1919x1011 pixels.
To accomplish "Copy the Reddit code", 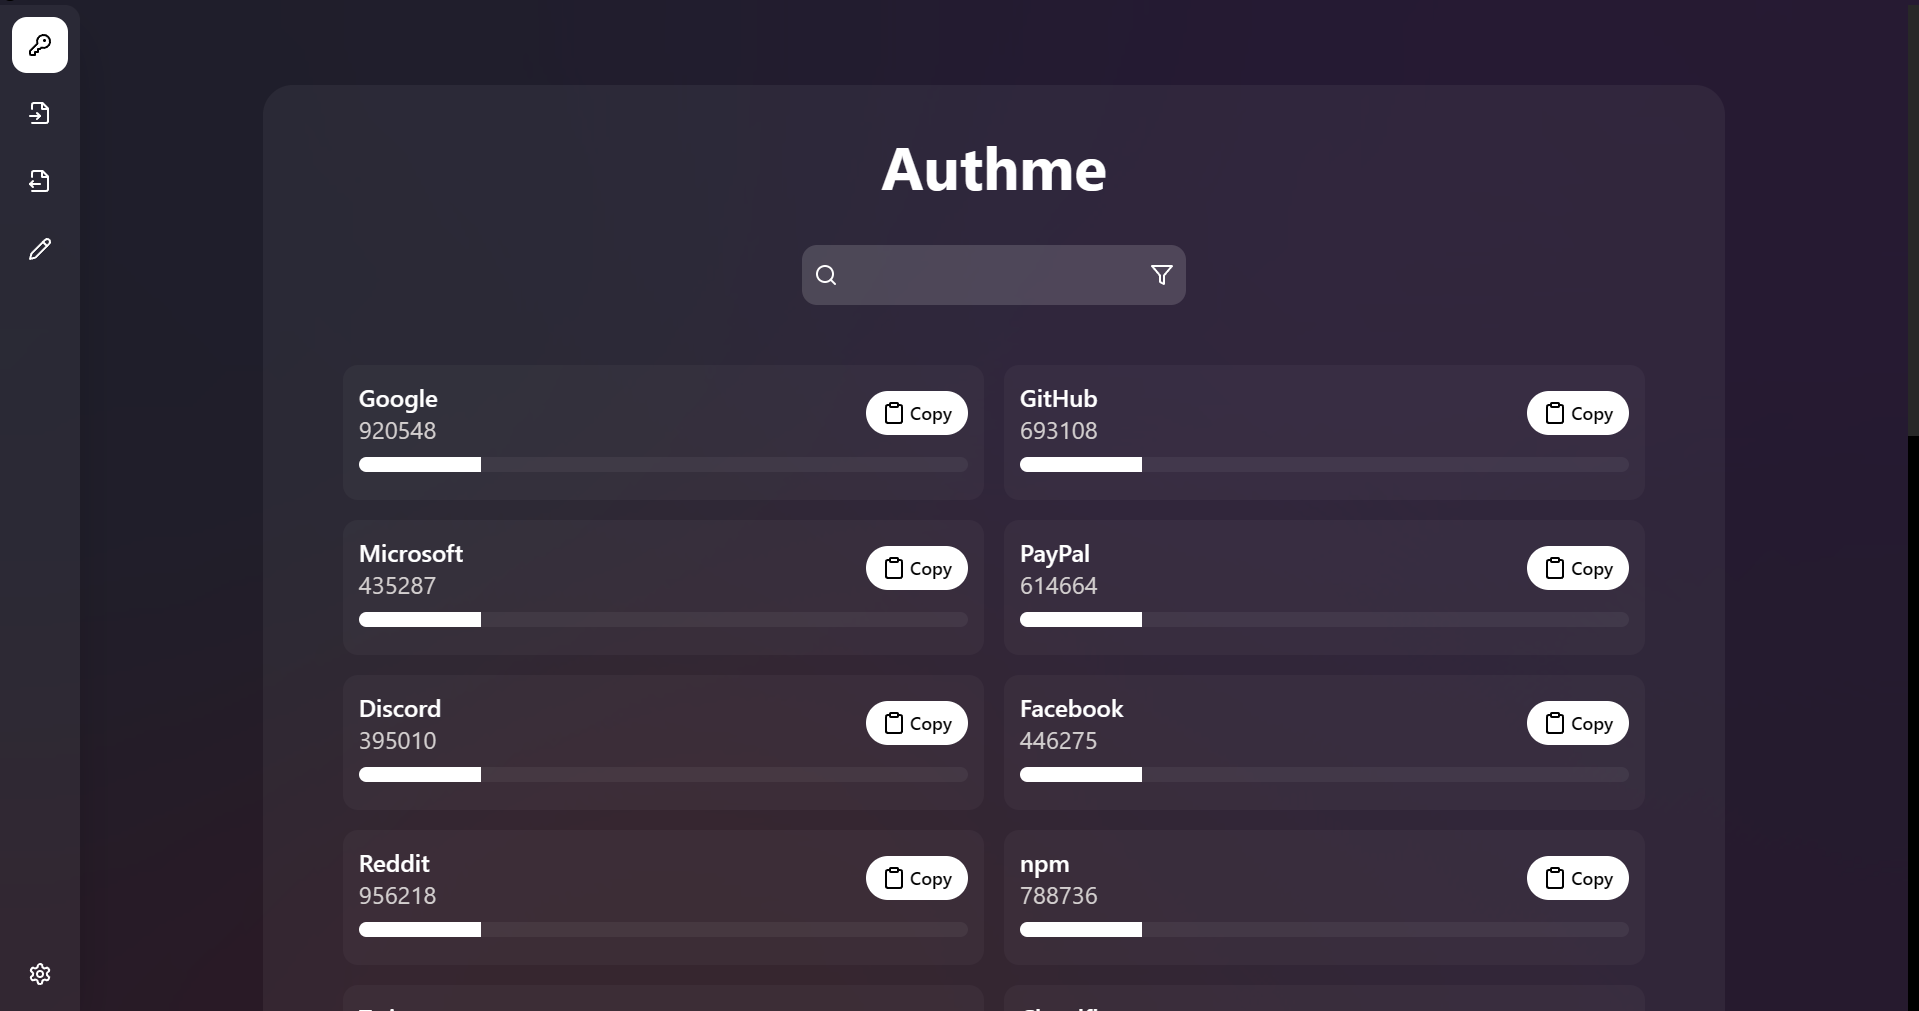I will pyautogui.click(x=917, y=878).
